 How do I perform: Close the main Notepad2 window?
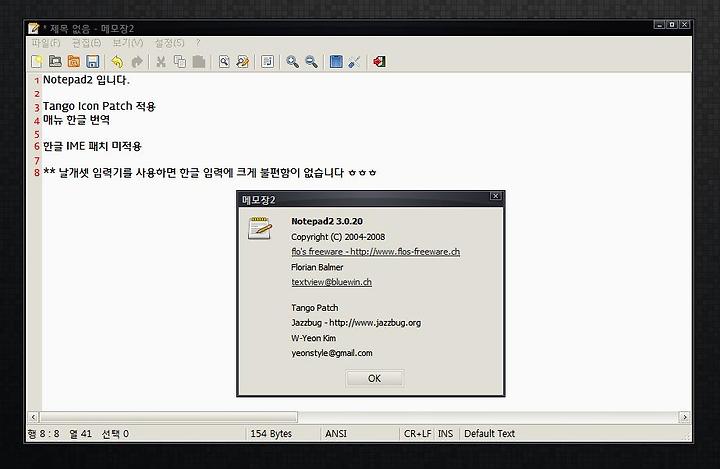[x=684, y=24]
